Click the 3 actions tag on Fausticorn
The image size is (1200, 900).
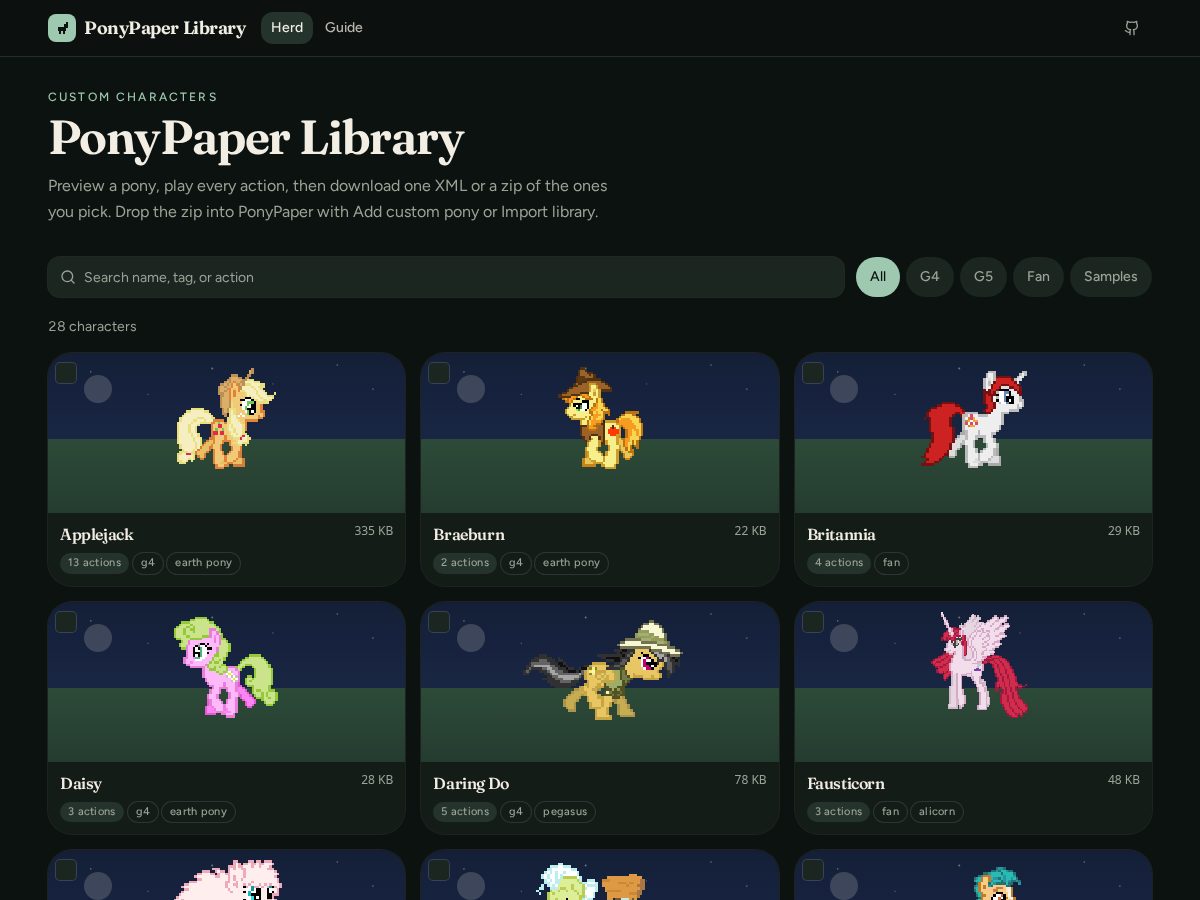839,812
